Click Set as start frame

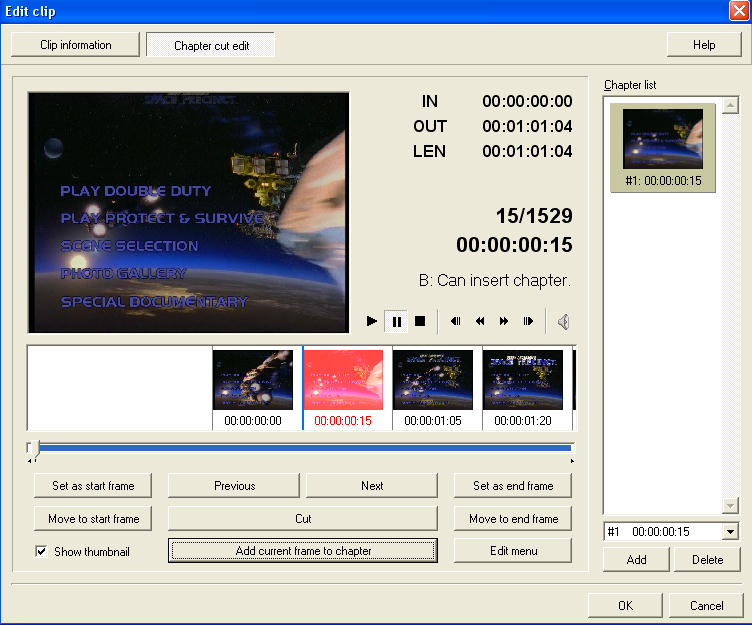(93, 486)
